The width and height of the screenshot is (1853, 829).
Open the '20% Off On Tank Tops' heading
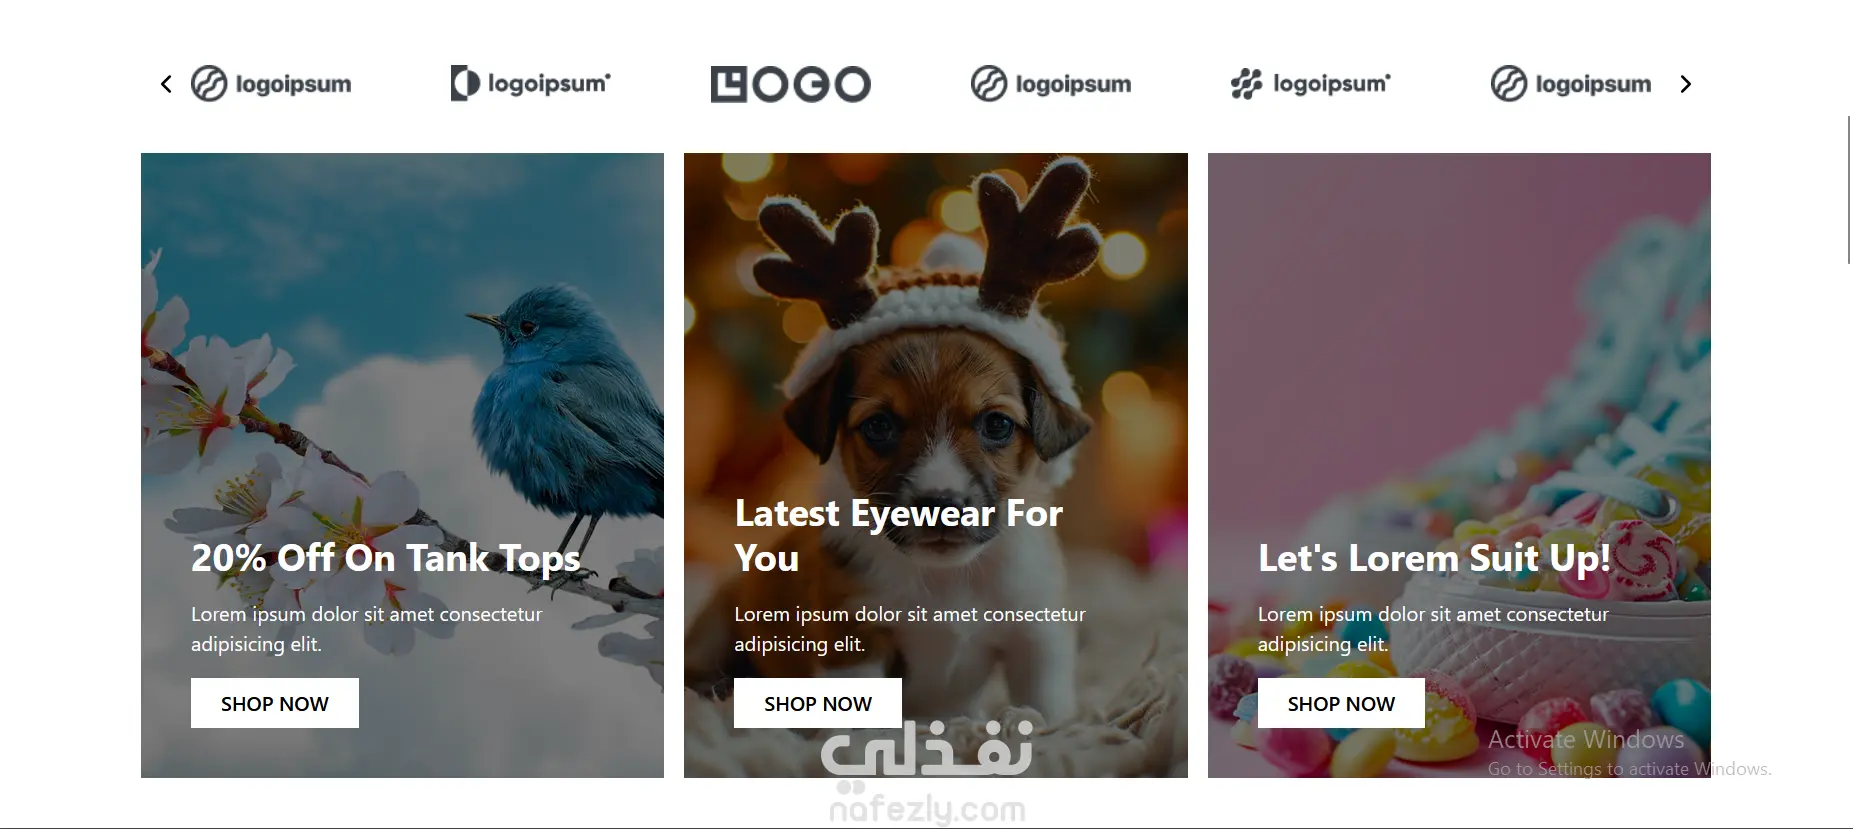[386, 558]
